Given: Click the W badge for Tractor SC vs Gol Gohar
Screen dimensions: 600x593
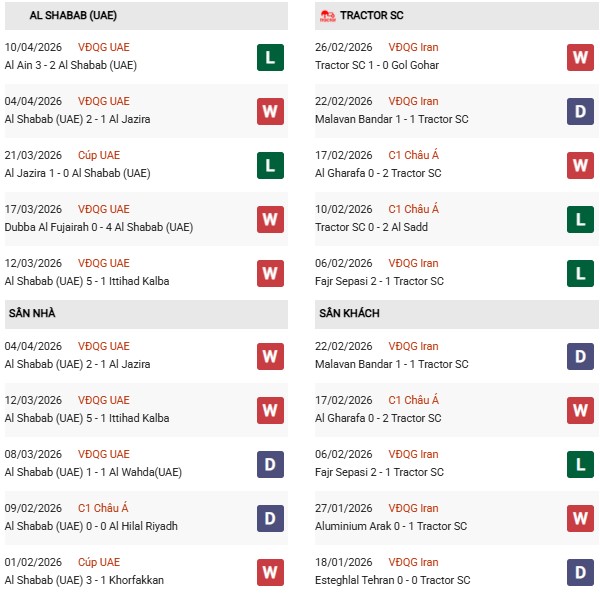Looking at the screenshot, I should point(580,57).
